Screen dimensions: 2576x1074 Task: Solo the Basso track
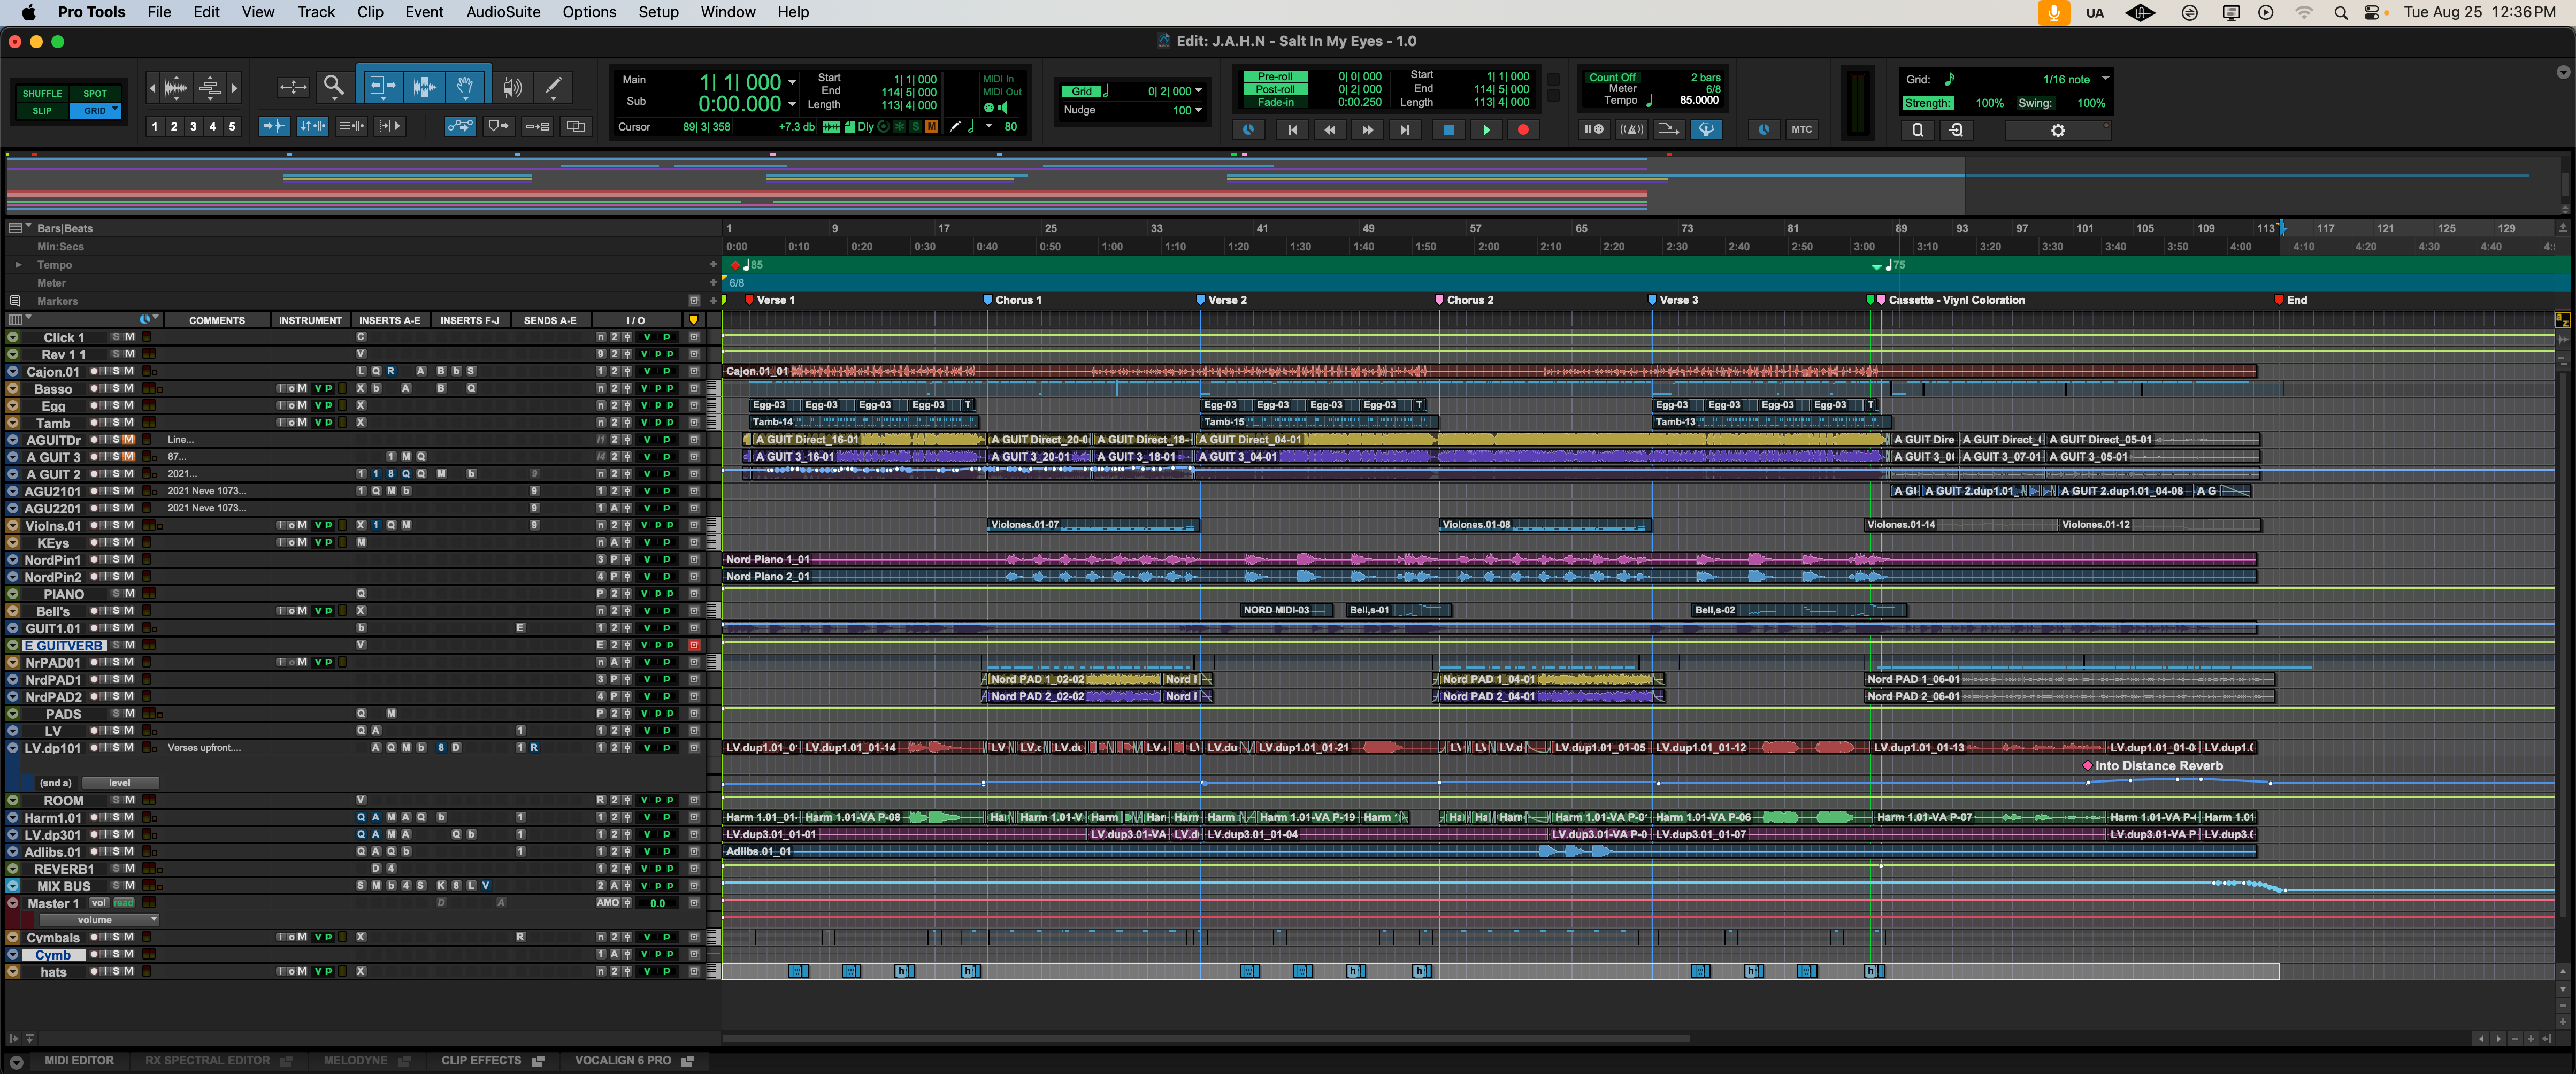tap(116, 388)
